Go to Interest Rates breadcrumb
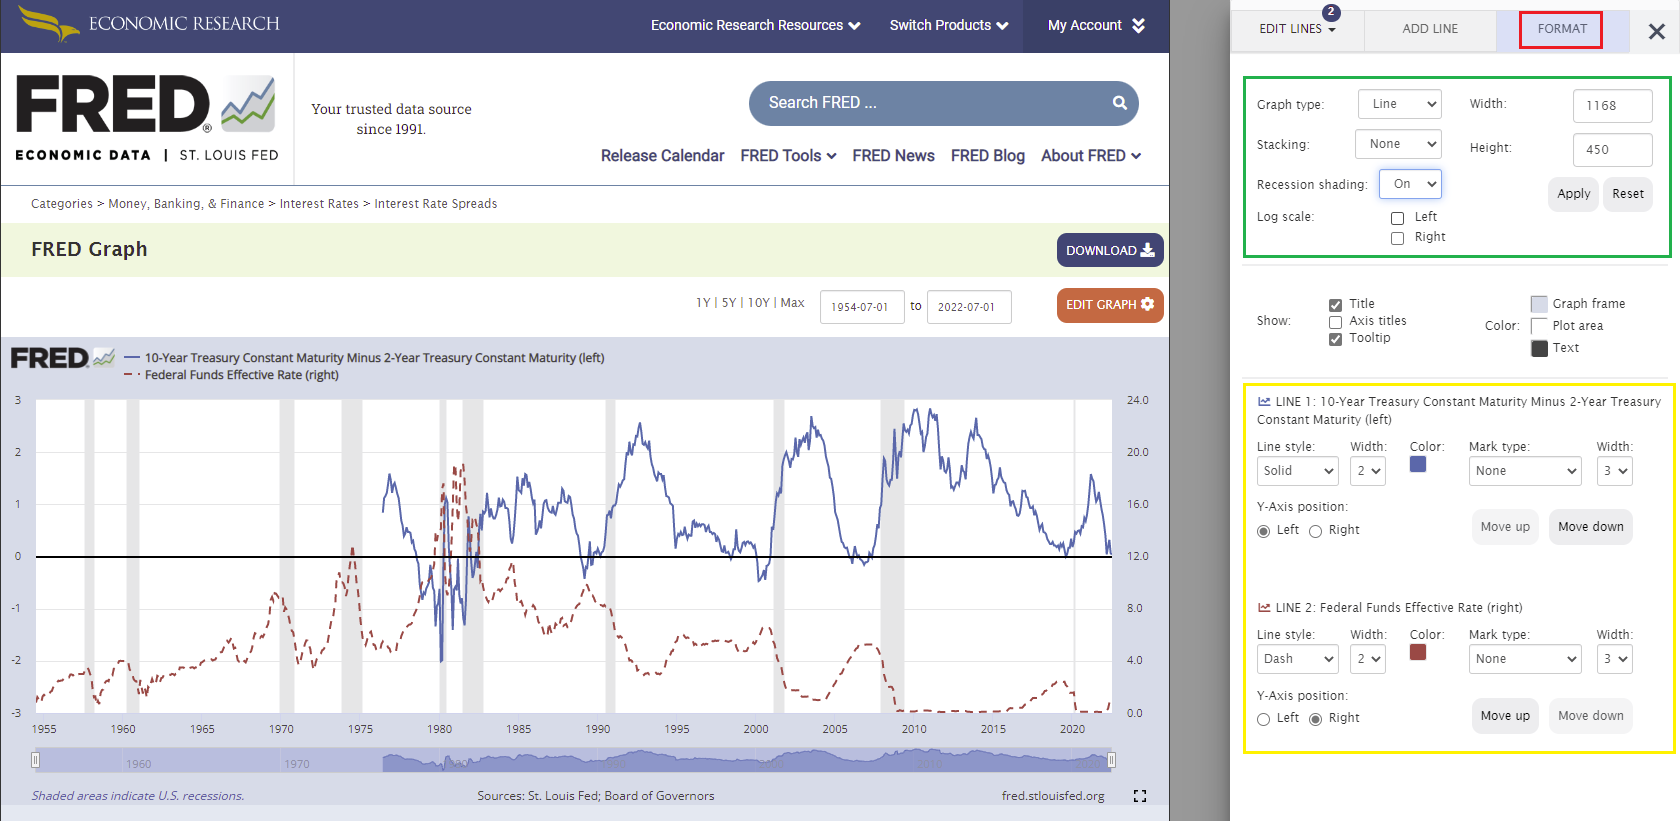 319,204
